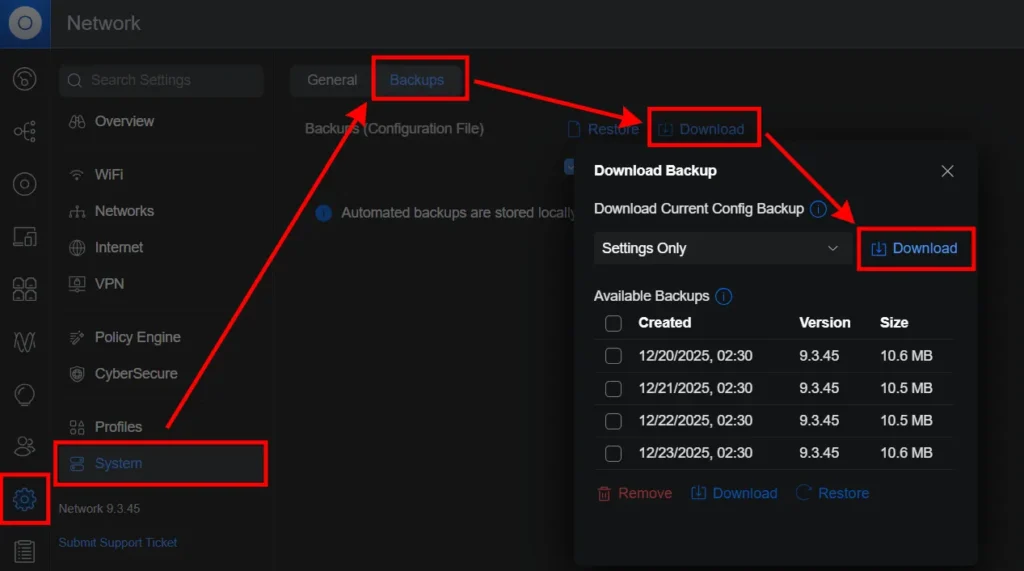Tick the checkbox for the 12/20/2025 backup

(x=614, y=356)
